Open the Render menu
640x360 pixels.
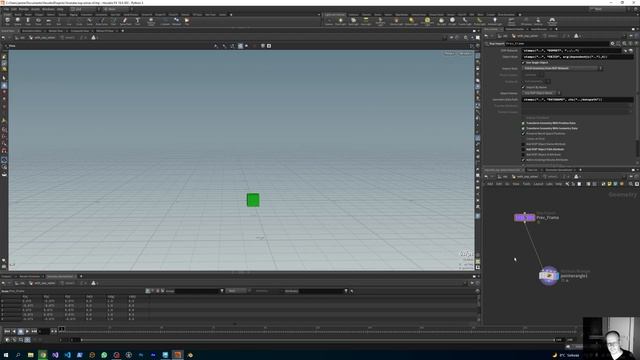pos(24,9)
